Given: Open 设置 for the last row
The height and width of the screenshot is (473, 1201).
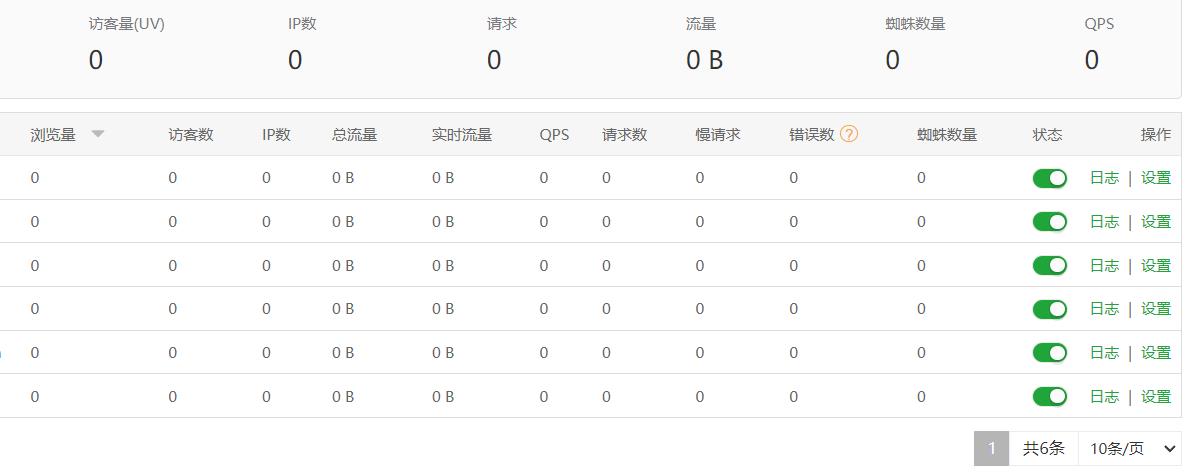Looking at the screenshot, I should pyautogui.click(x=1156, y=396).
